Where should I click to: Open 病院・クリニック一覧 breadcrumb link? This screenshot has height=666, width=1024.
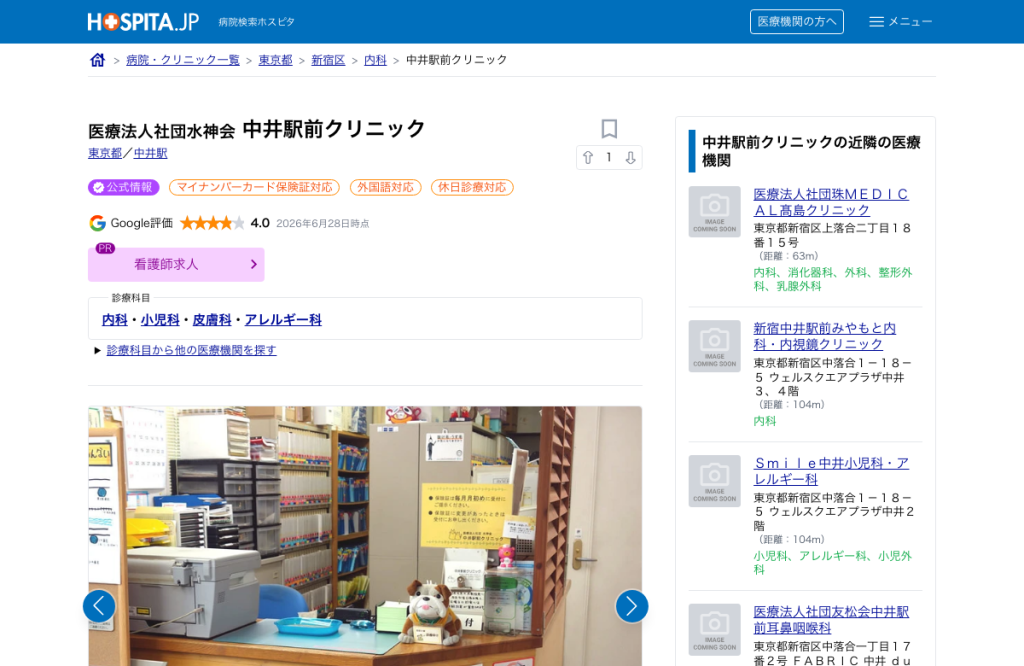tap(183, 60)
